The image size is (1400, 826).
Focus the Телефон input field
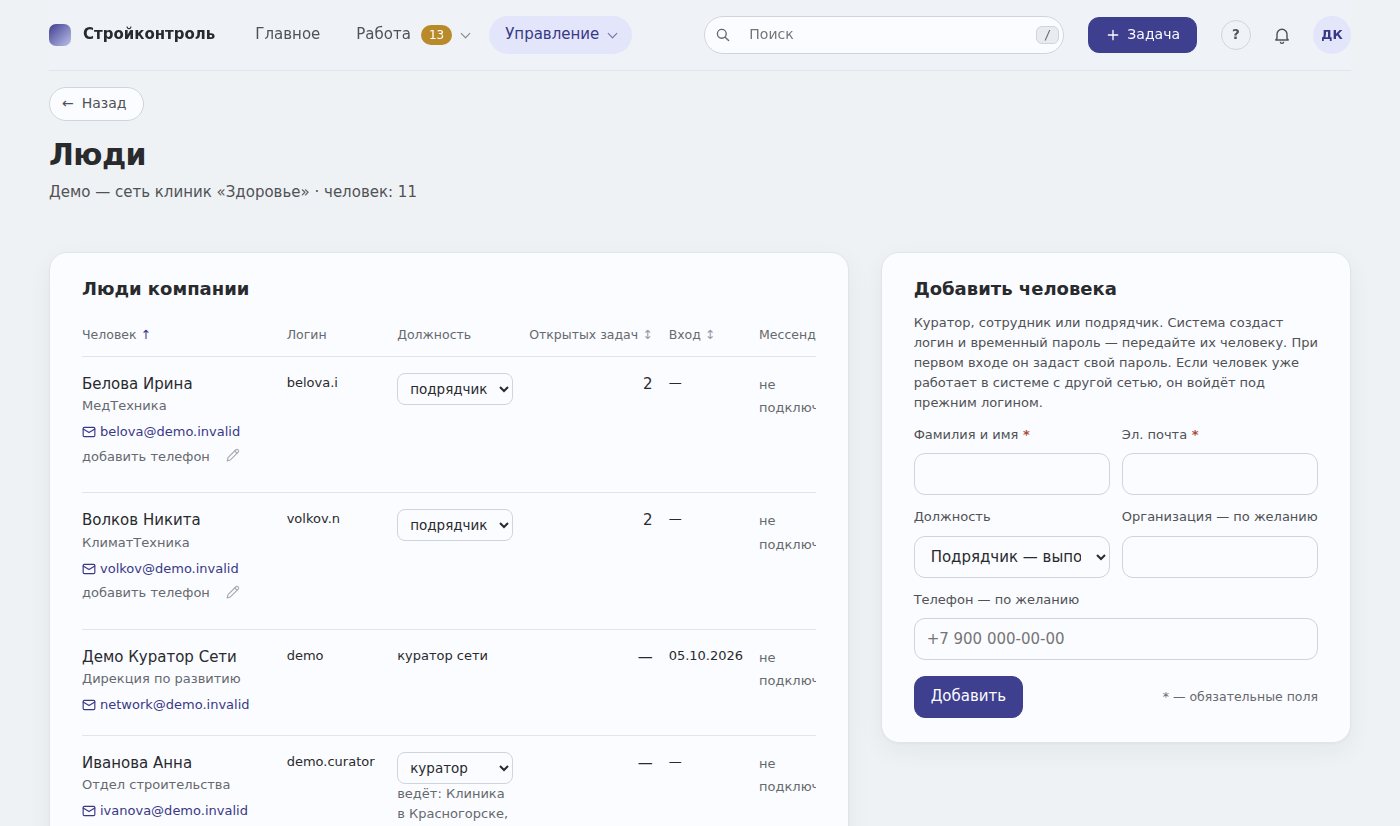click(x=1116, y=639)
